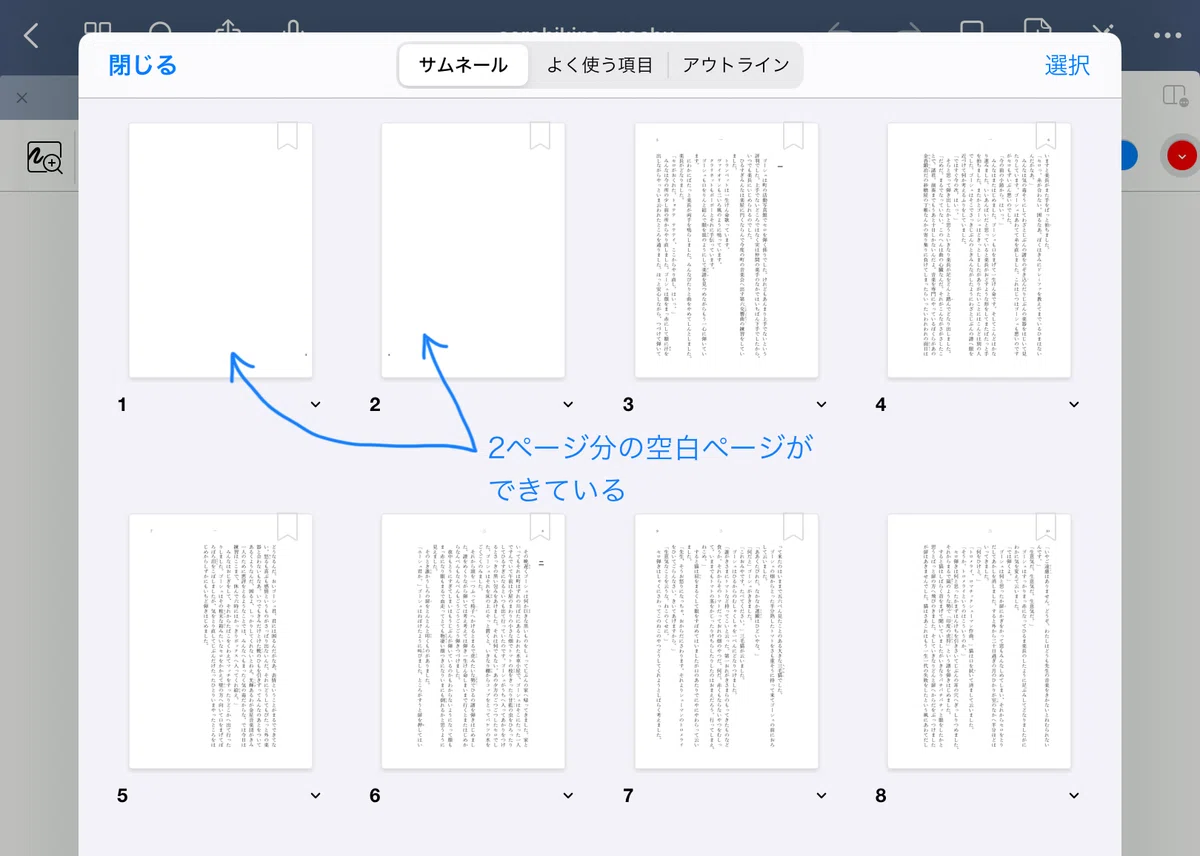Tap the 選択 button

(x=1067, y=66)
